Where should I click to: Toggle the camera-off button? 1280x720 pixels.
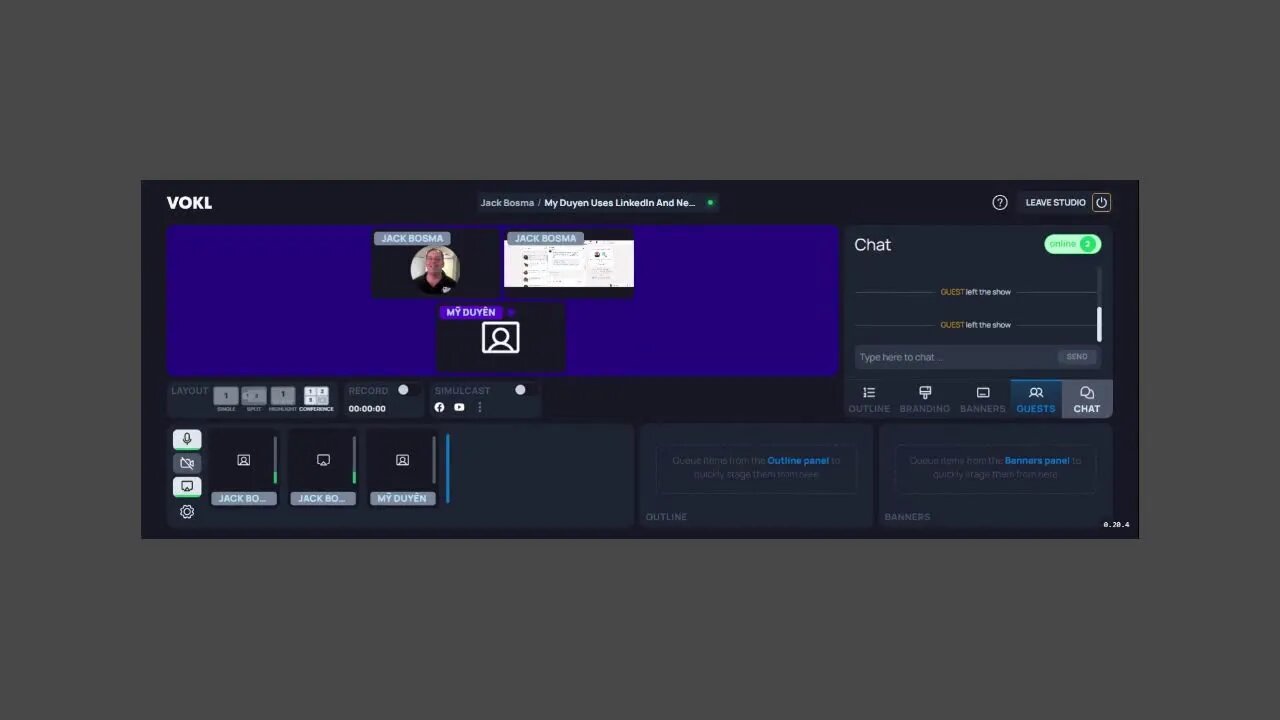[187, 463]
